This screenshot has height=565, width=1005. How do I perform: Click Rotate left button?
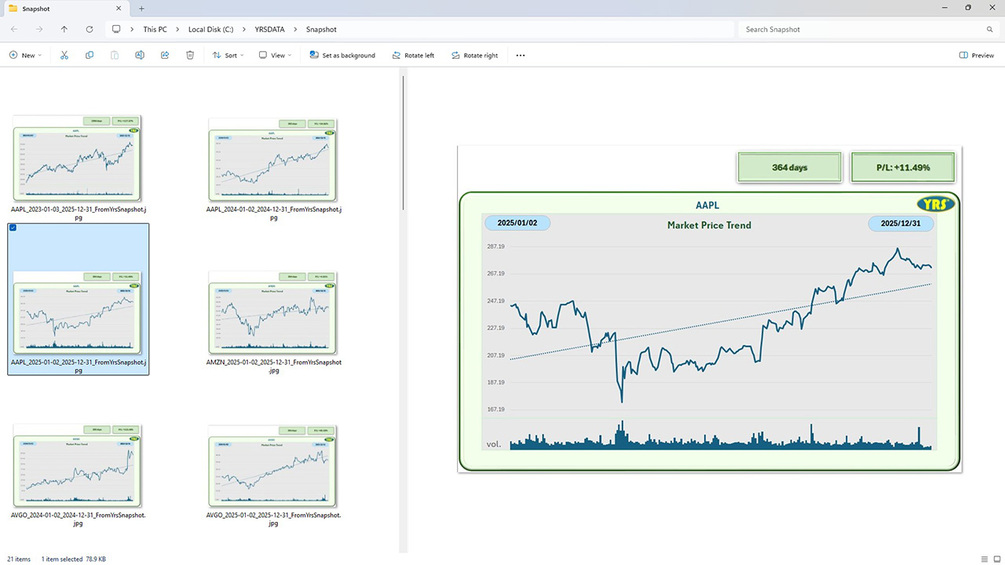pos(413,55)
